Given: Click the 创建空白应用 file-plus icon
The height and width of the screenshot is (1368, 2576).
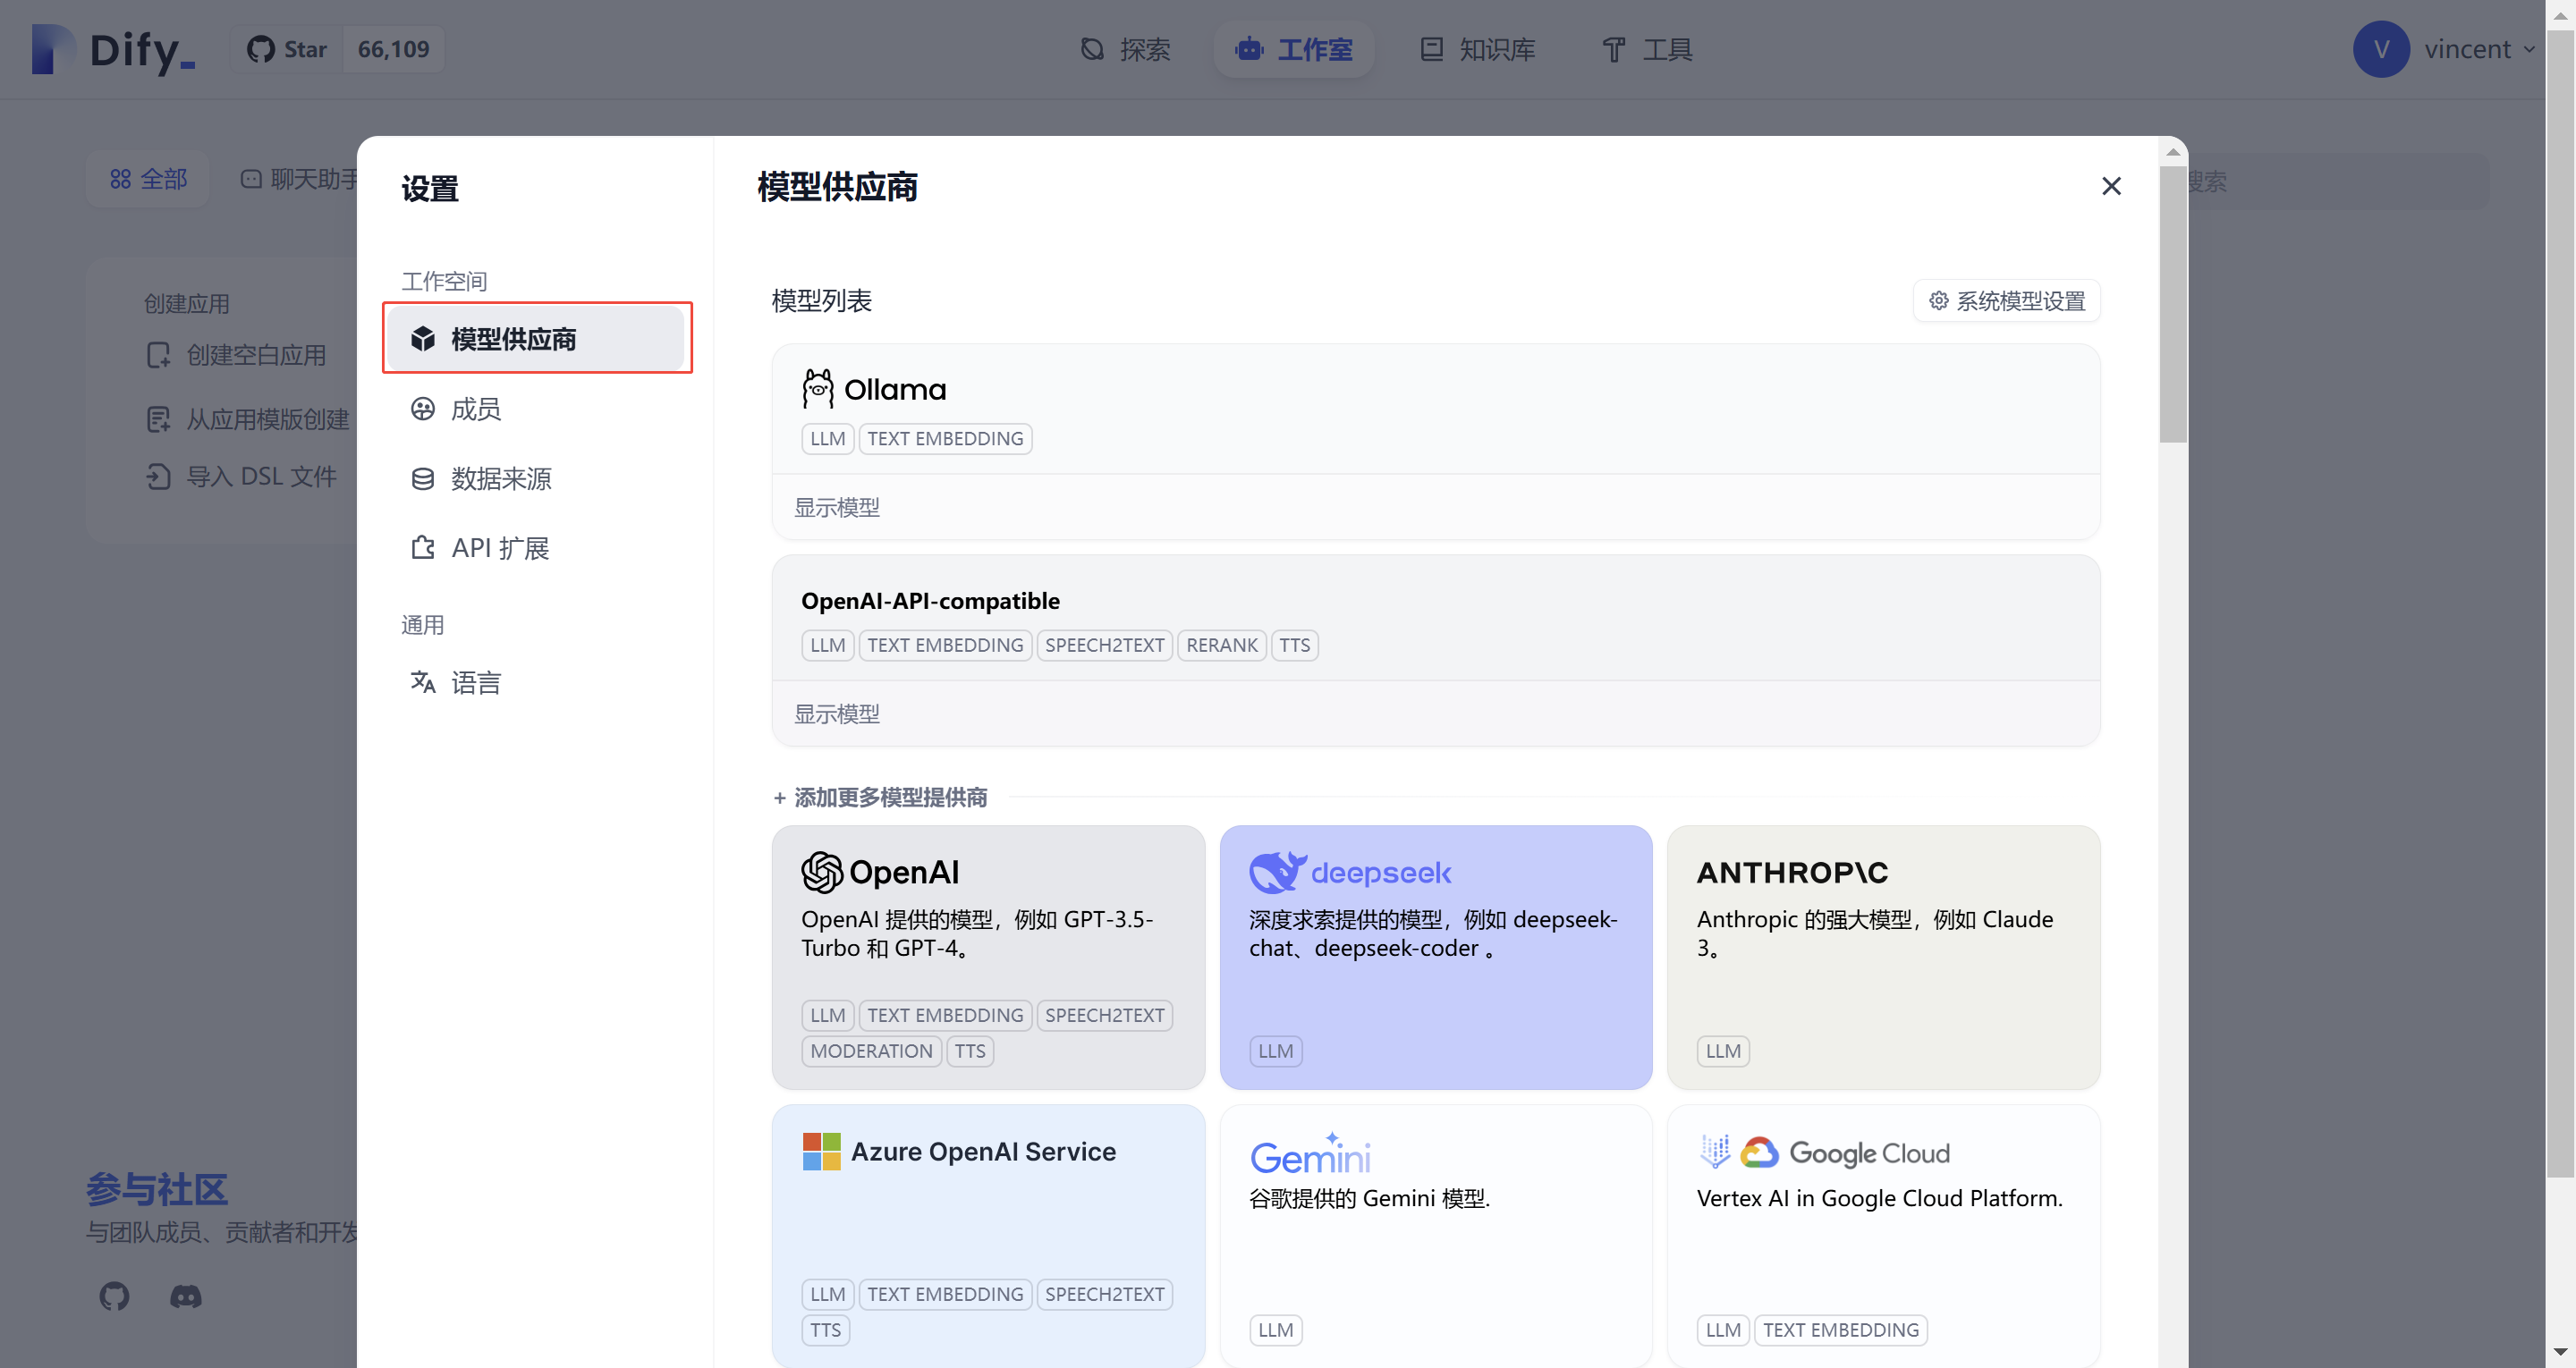Looking at the screenshot, I should pyautogui.click(x=158, y=355).
